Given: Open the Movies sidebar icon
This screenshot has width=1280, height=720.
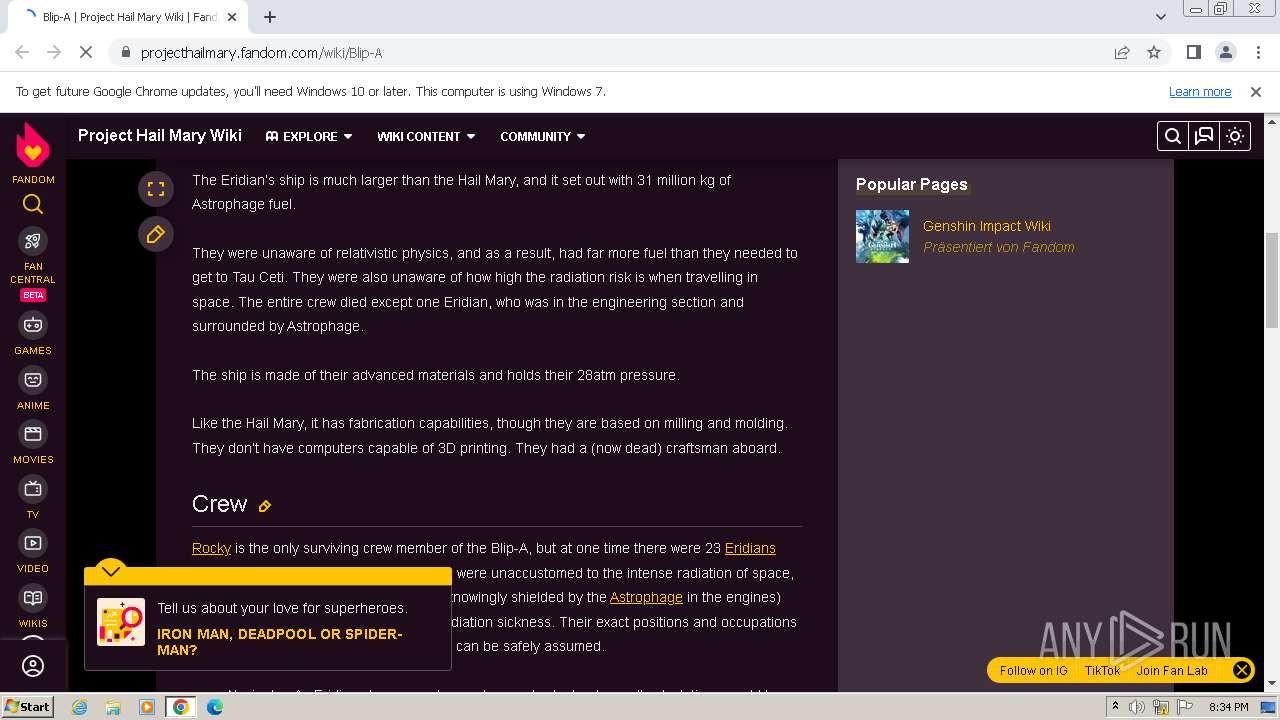Looking at the screenshot, I should [x=33, y=434].
